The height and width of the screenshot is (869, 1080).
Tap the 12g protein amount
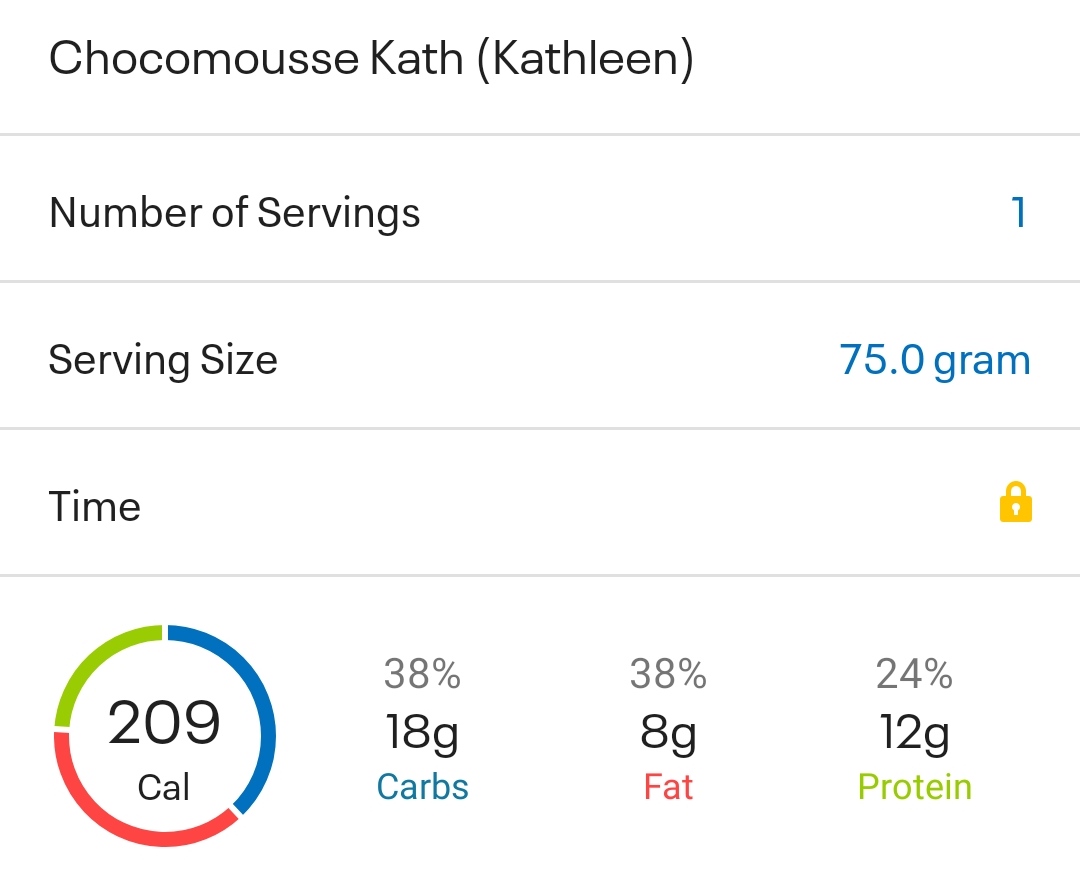click(x=914, y=734)
